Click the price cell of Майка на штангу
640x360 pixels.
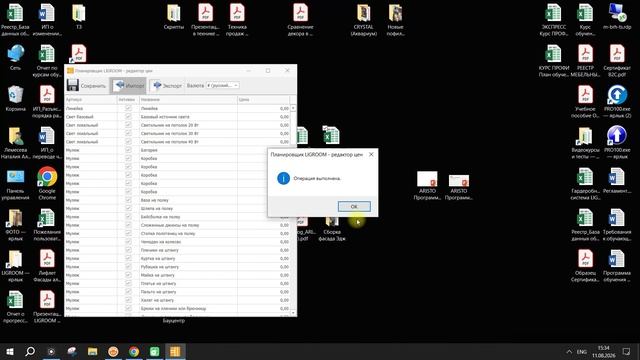[263, 275]
